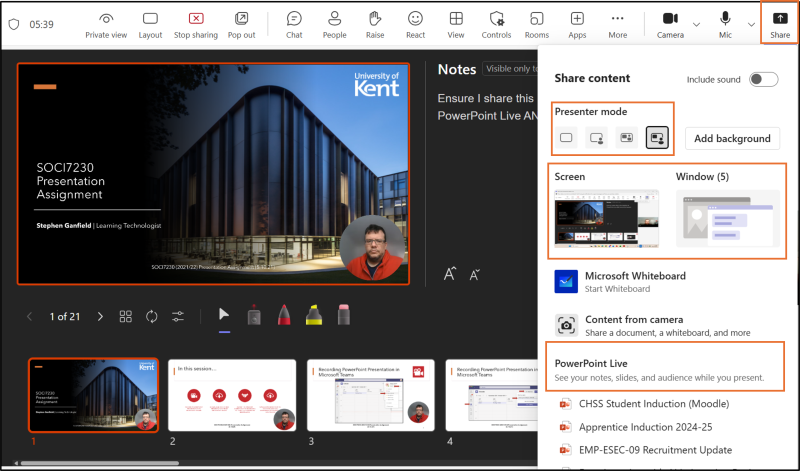The width and height of the screenshot is (800, 471).
Task: Open the meeting Chat
Action: [294, 26]
